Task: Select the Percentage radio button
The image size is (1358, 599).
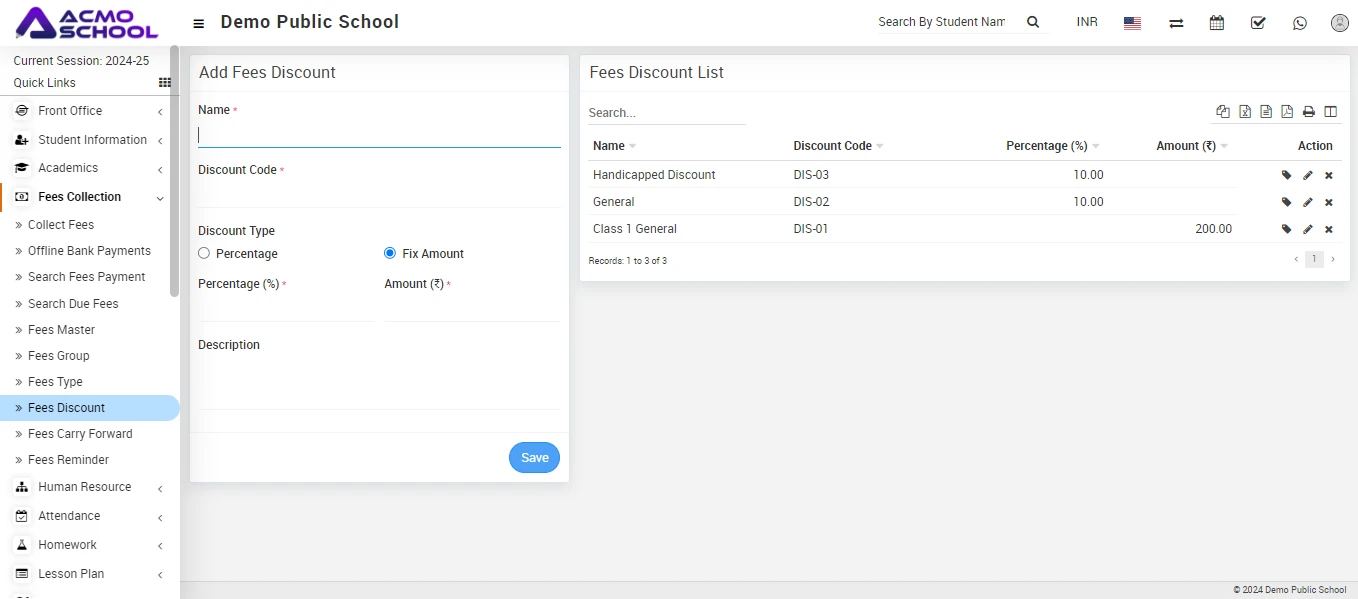Action: coord(204,254)
